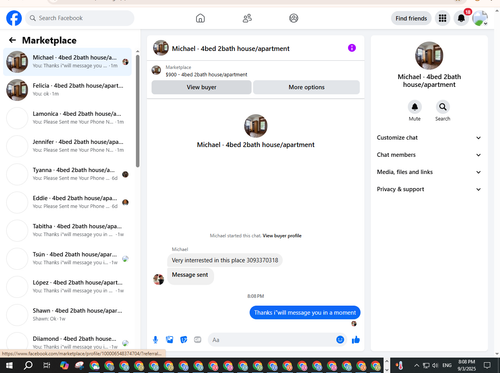Search in conversation magnifier icon
The width and height of the screenshot is (500, 373).
[x=443, y=107]
